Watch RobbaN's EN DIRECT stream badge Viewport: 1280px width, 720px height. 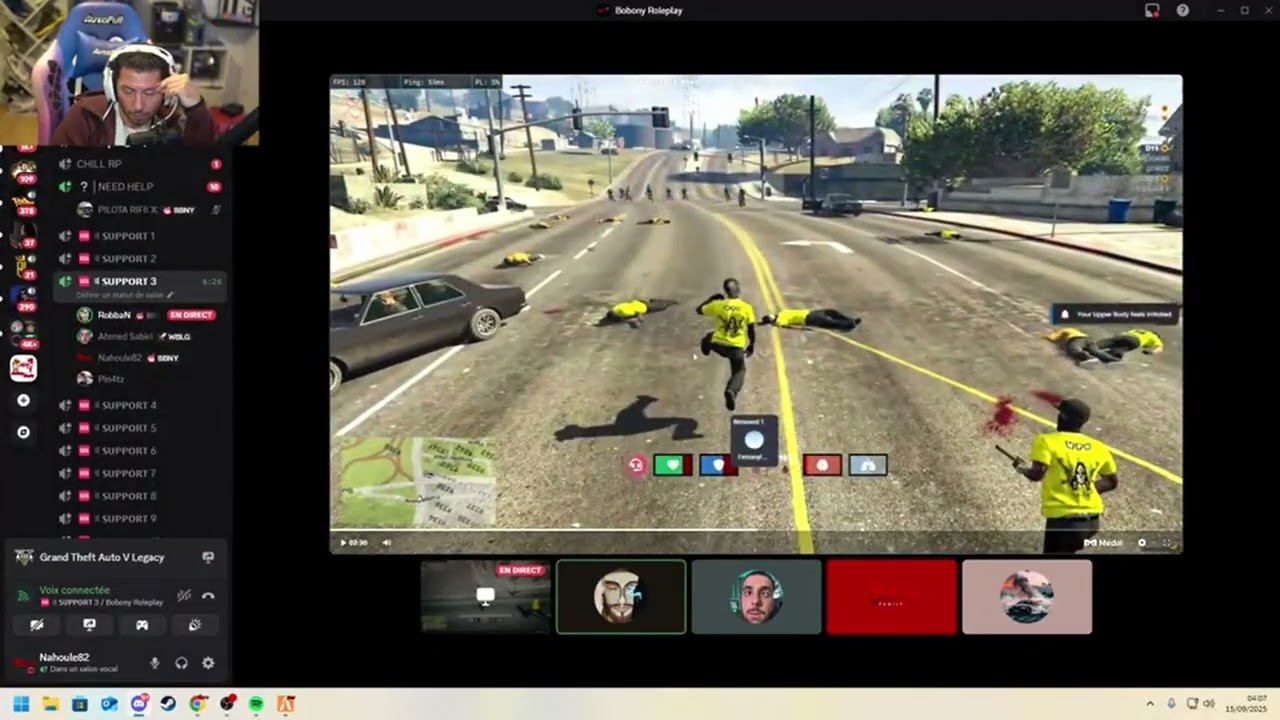(191, 315)
